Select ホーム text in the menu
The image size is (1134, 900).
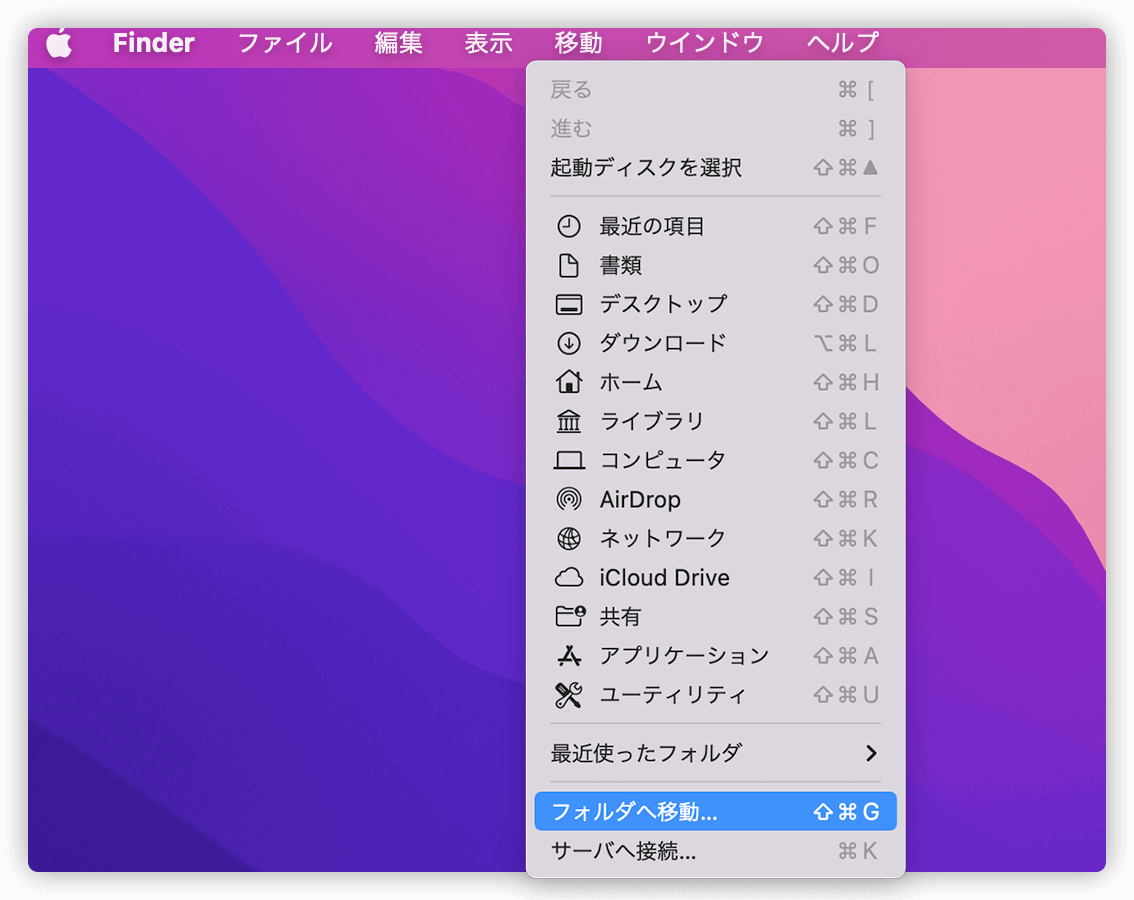pyautogui.click(x=631, y=382)
